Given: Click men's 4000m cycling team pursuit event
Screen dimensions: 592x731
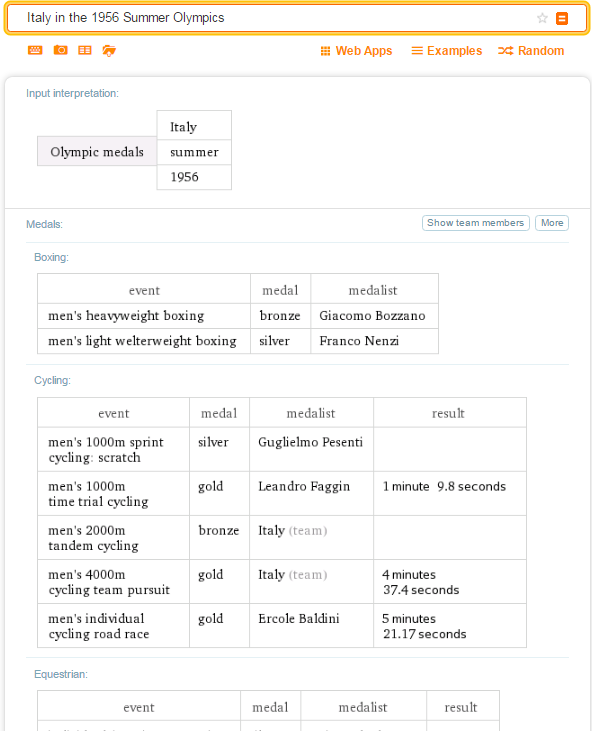Looking at the screenshot, I should [x=109, y=582].
